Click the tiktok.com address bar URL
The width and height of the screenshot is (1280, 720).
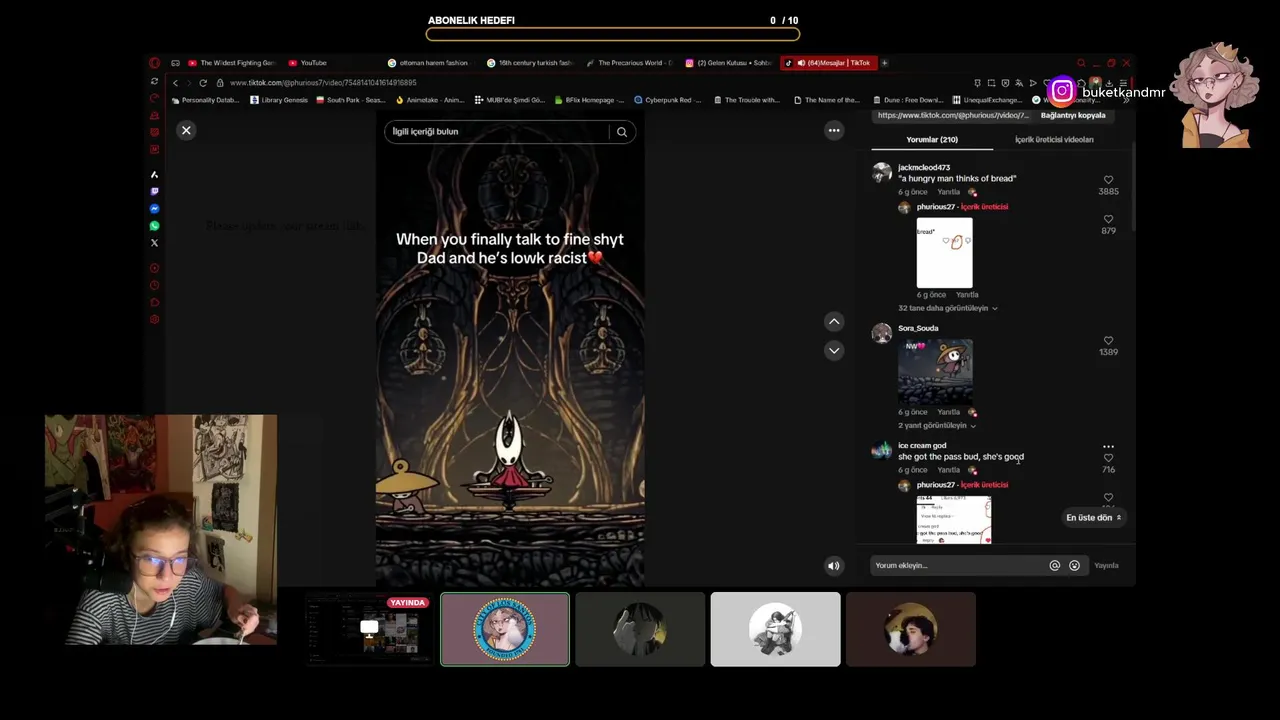click(x=323, y=83)
